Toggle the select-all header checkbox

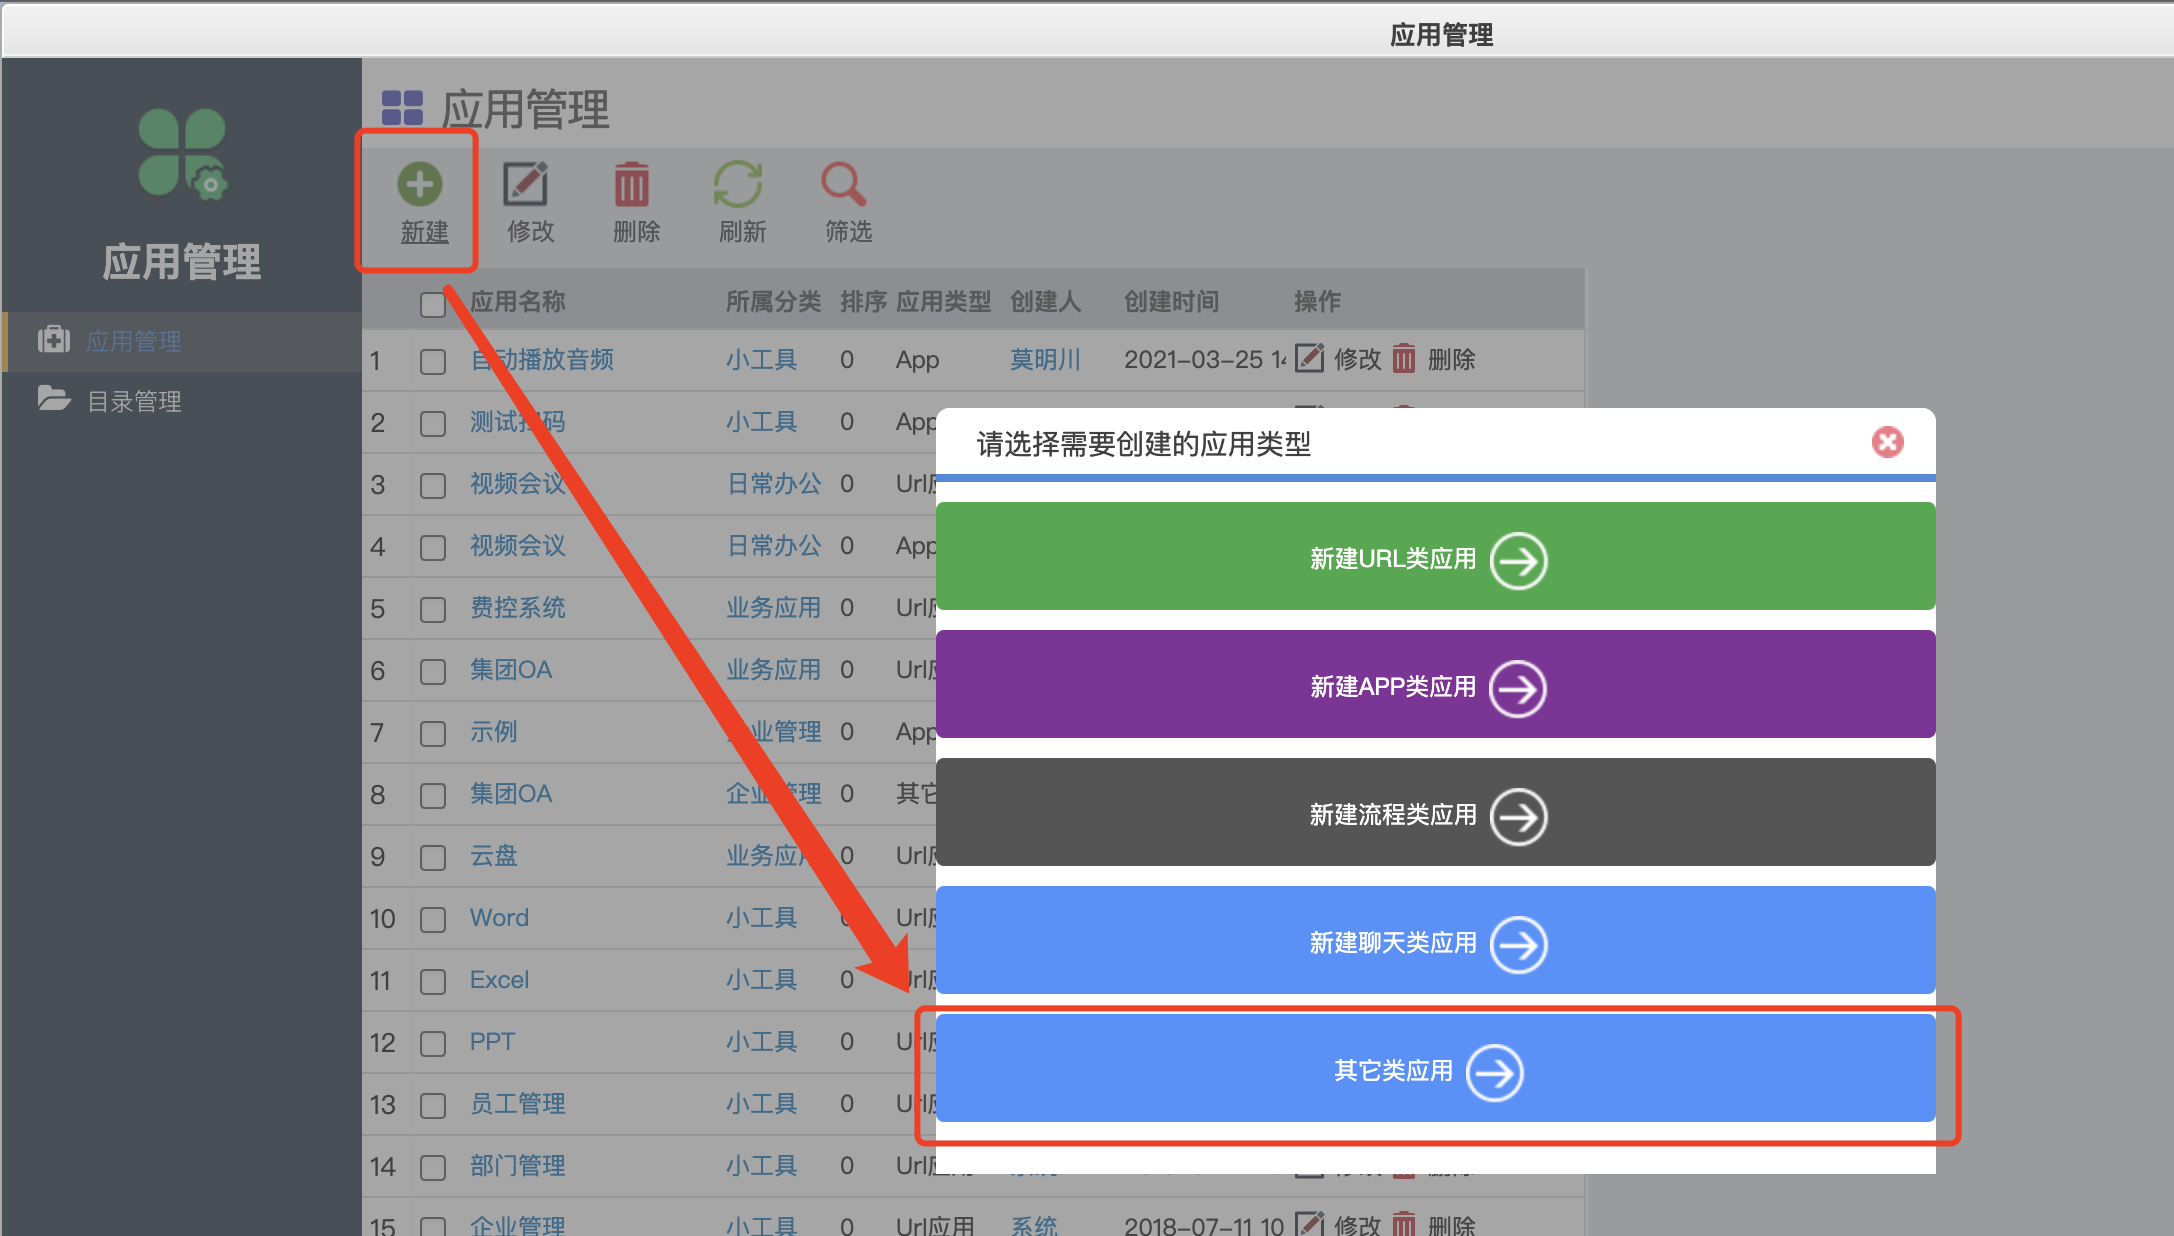click(433, 304)
